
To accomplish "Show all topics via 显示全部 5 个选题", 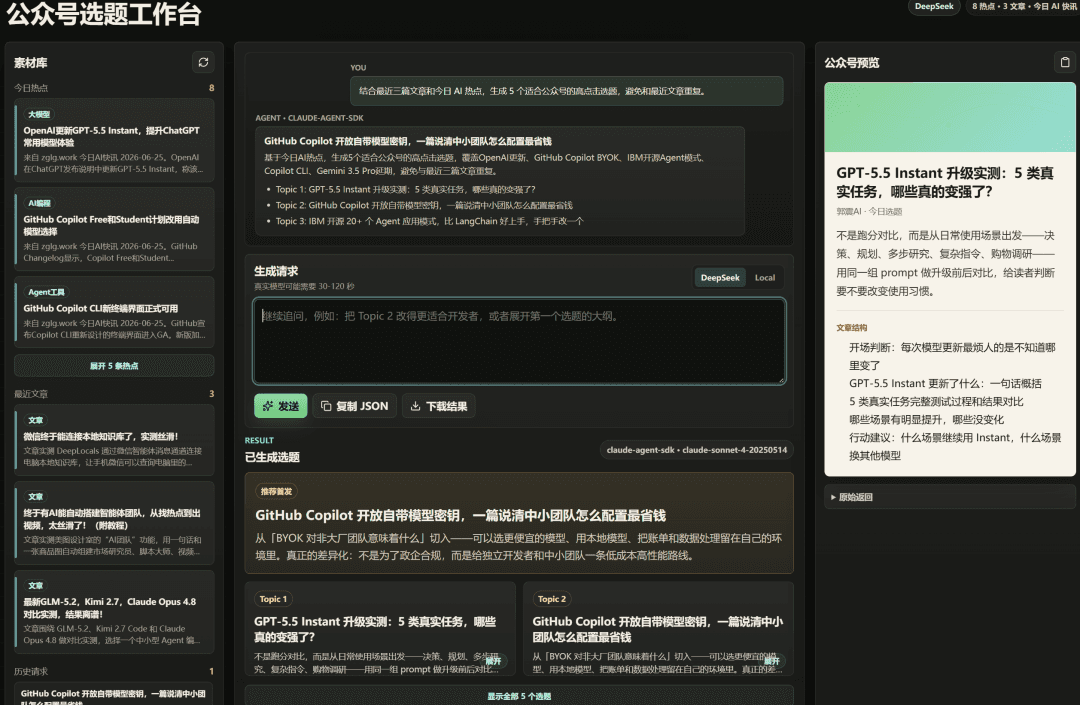I will (519, 695).
